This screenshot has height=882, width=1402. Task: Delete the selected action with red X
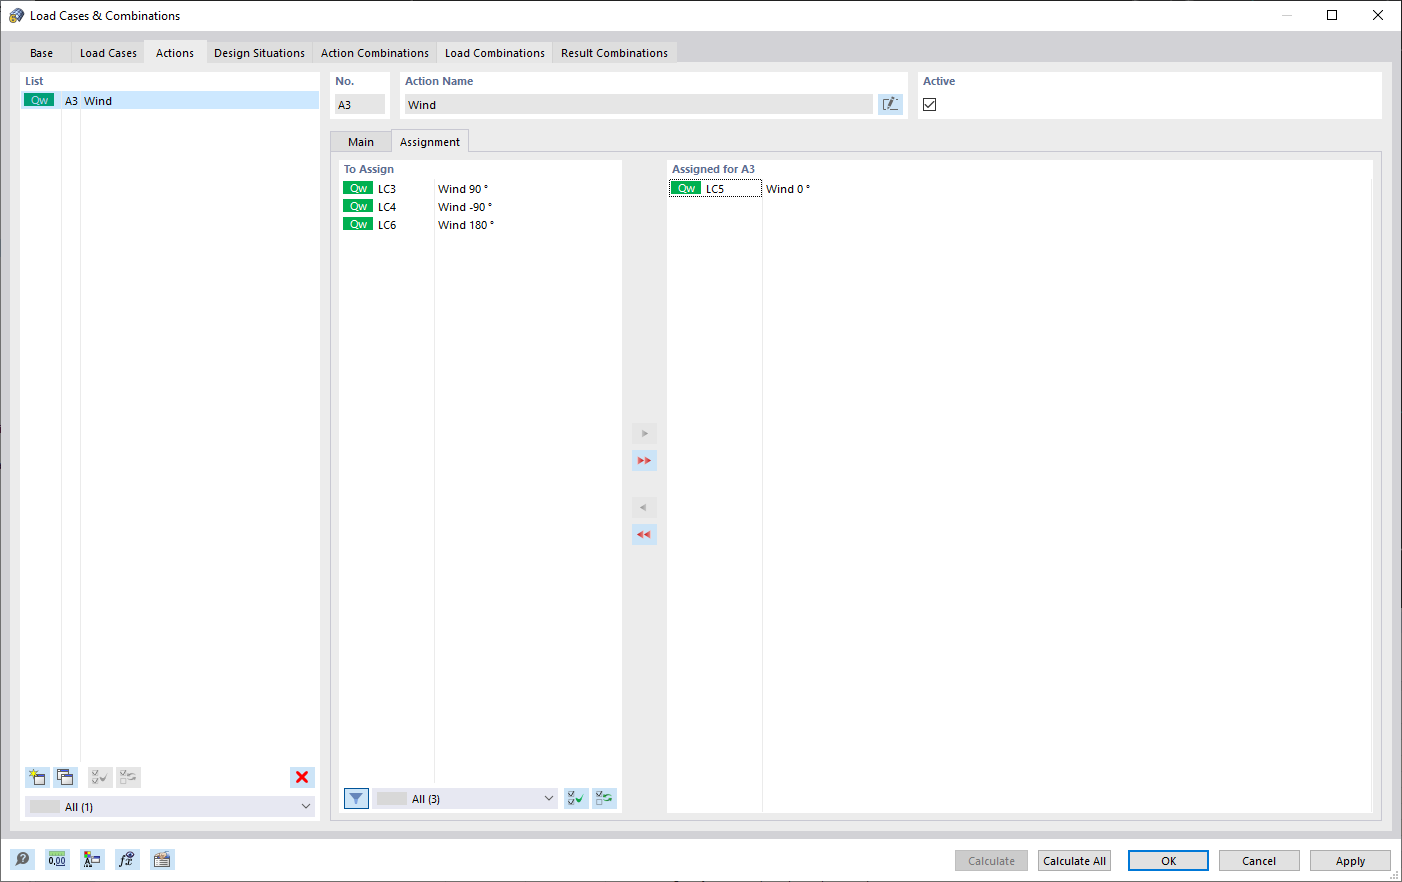point(302,777)
